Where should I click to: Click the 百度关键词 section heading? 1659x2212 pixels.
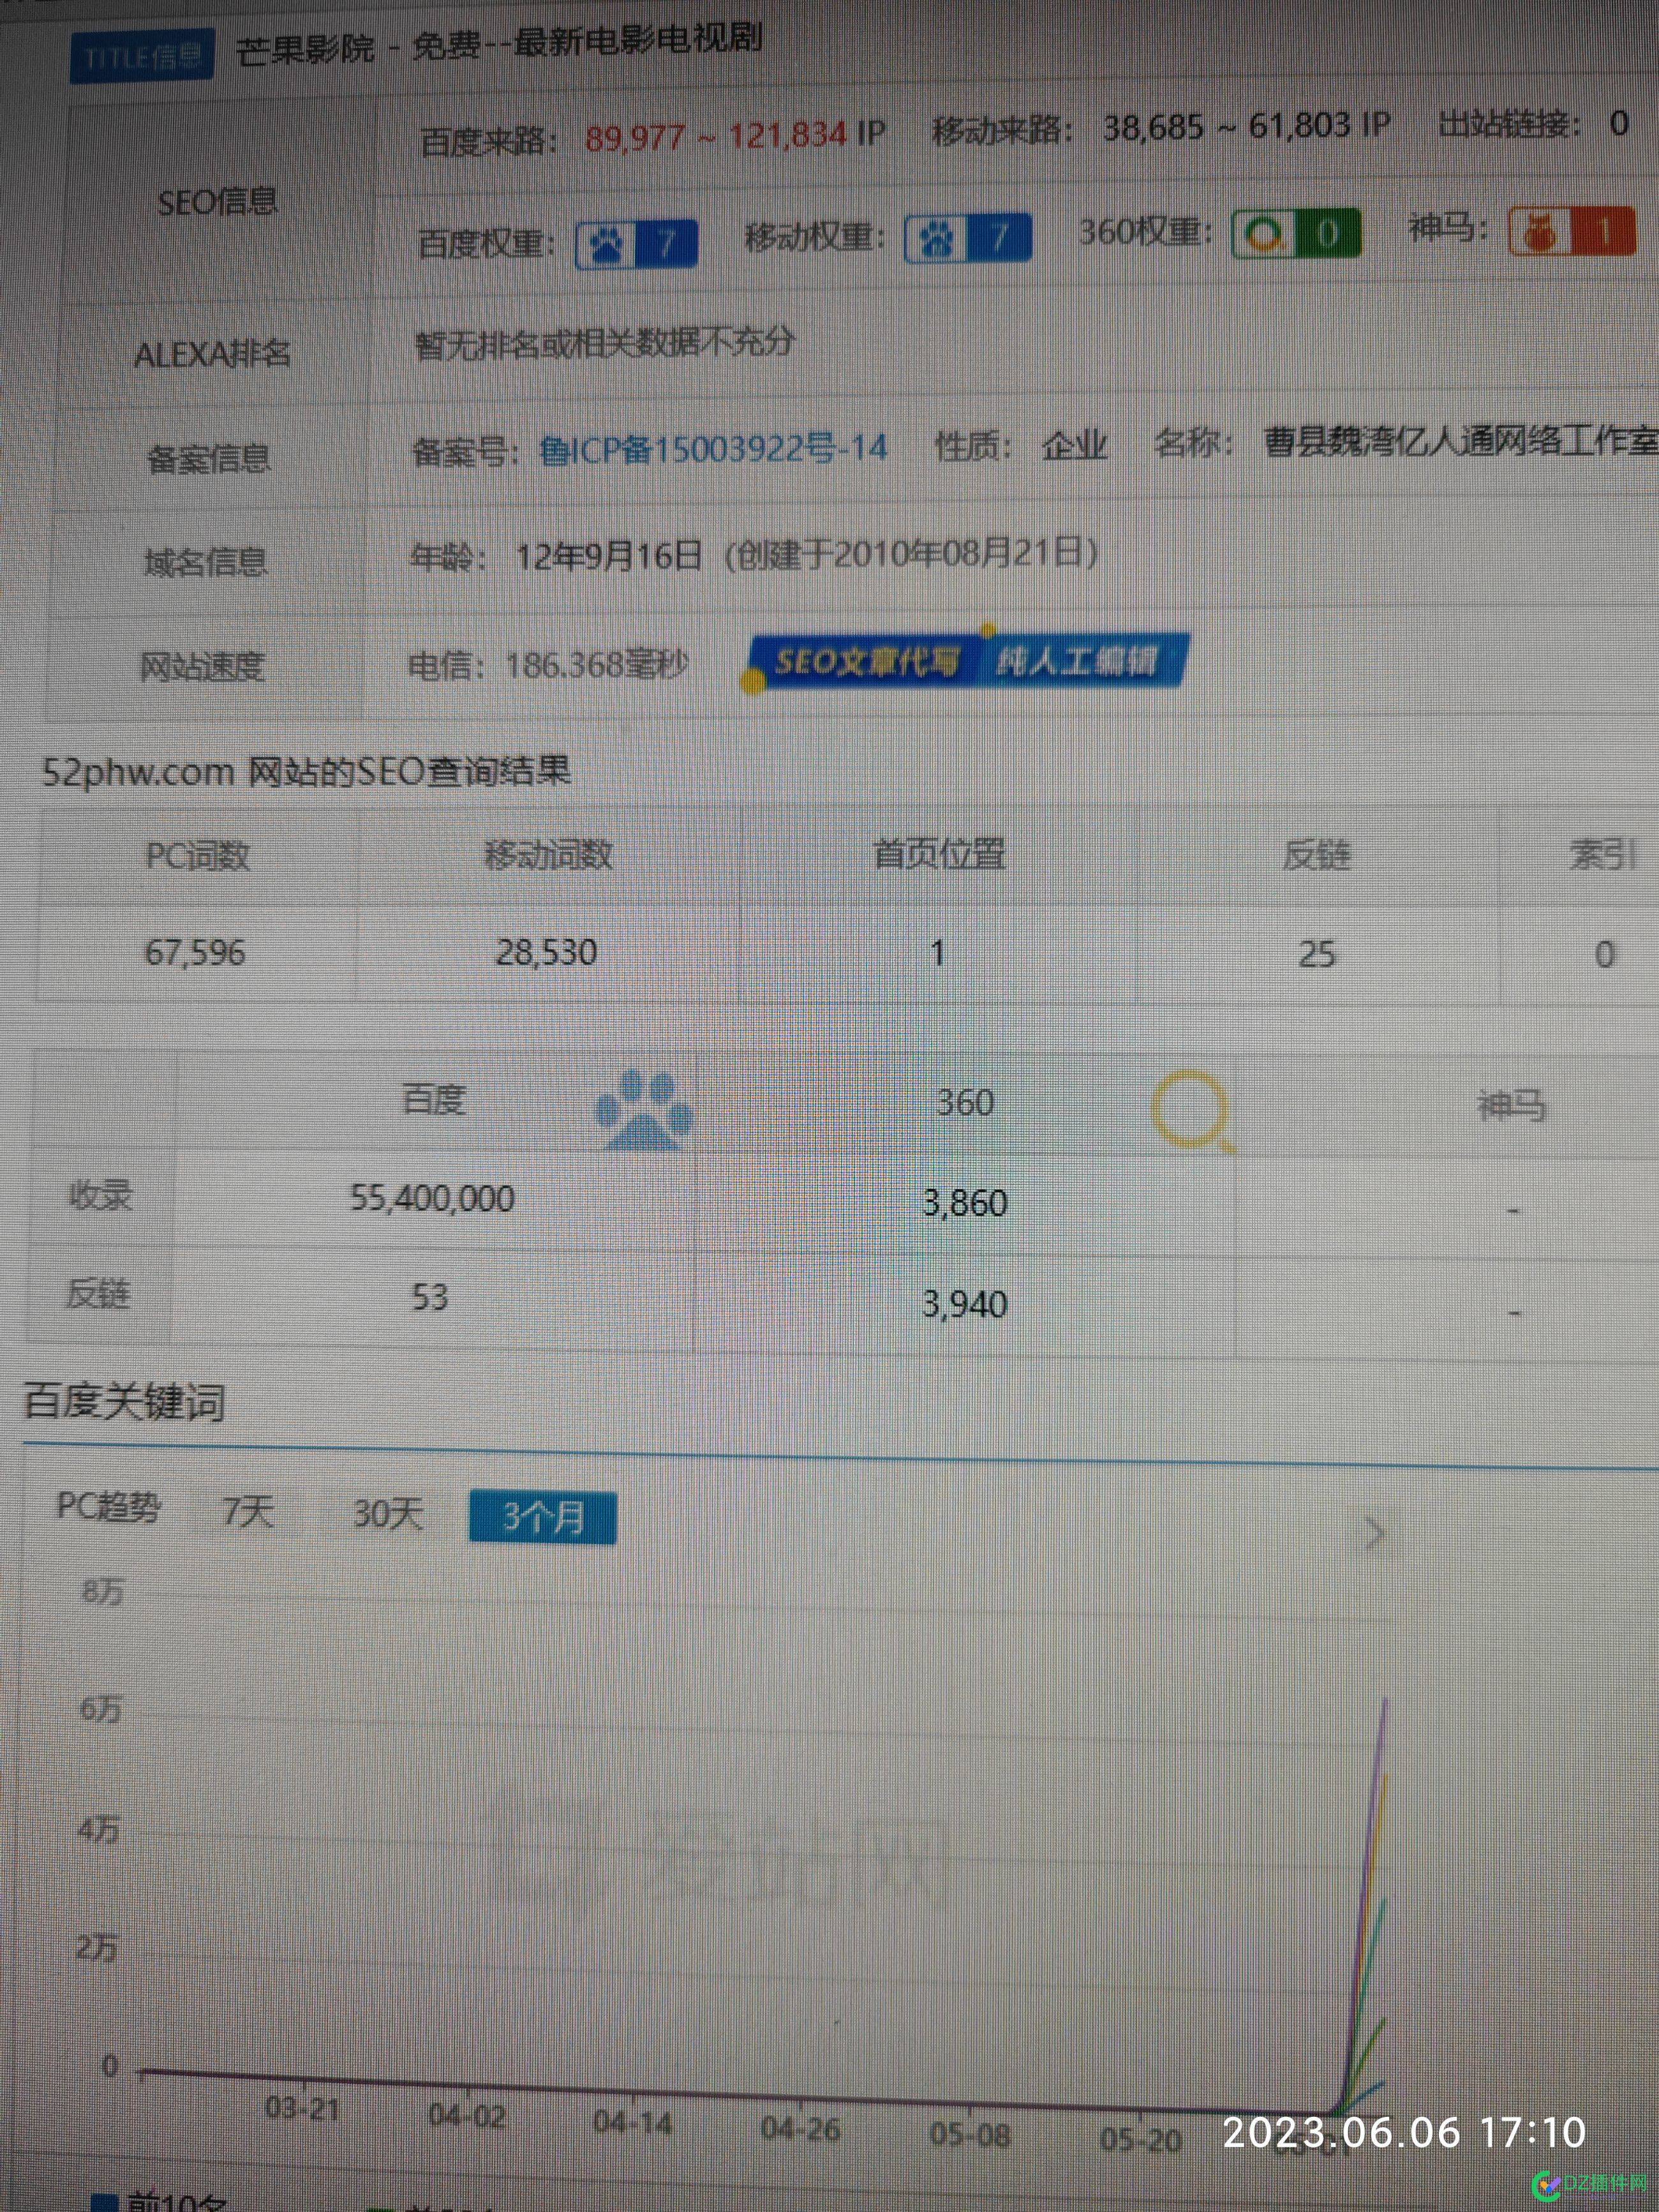(125, 1401)
